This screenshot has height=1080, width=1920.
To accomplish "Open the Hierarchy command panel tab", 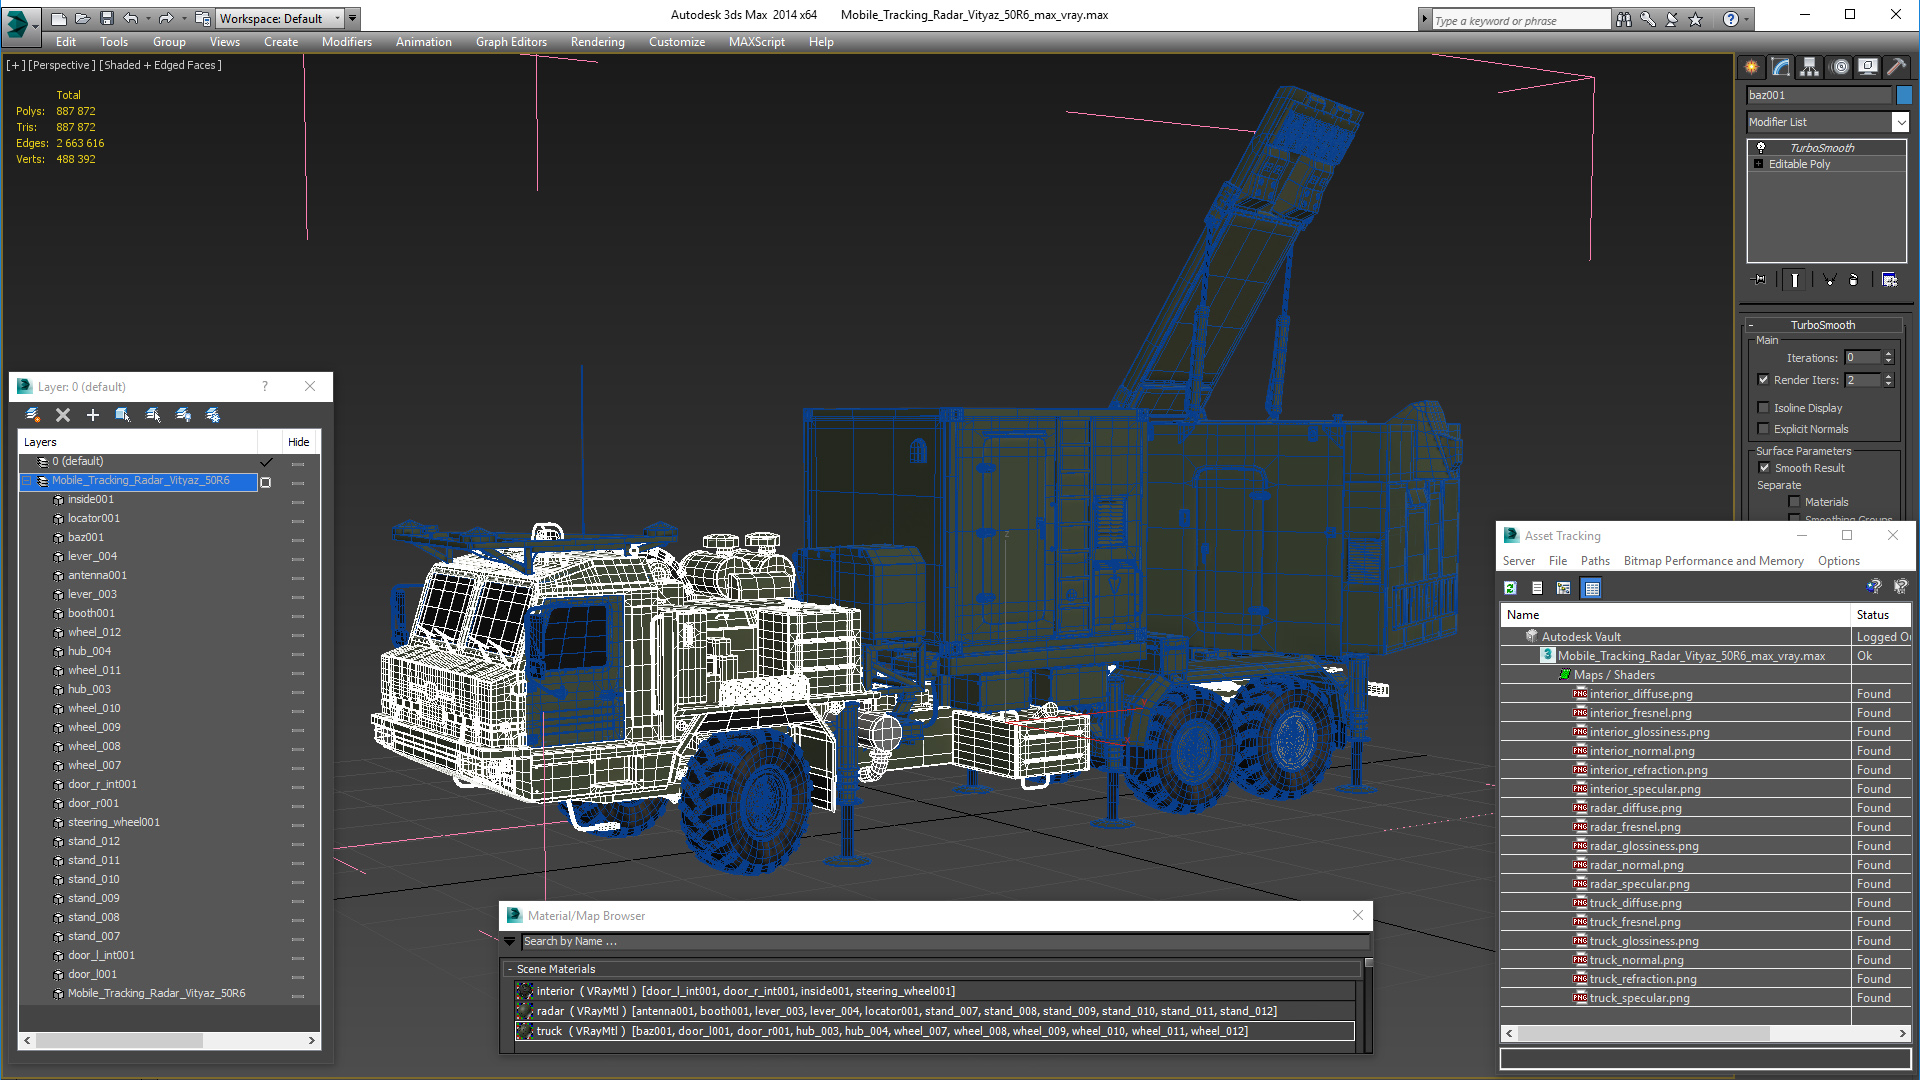I will click(x=1809, y=67).
